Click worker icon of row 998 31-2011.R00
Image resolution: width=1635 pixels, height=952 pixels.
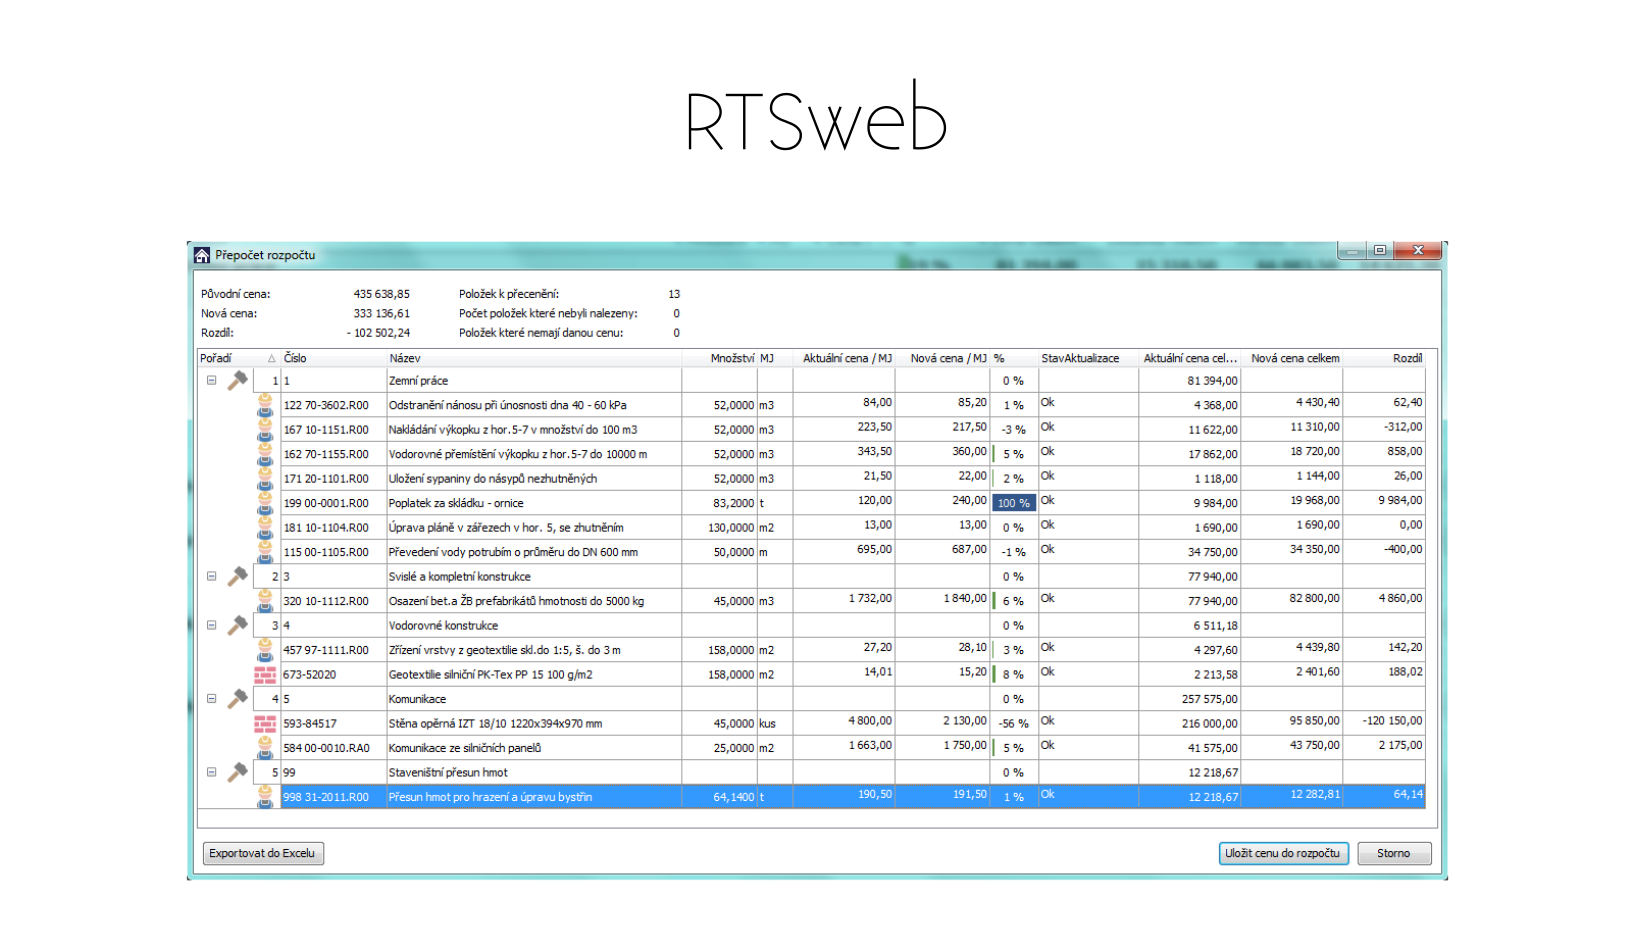point(265,796)
